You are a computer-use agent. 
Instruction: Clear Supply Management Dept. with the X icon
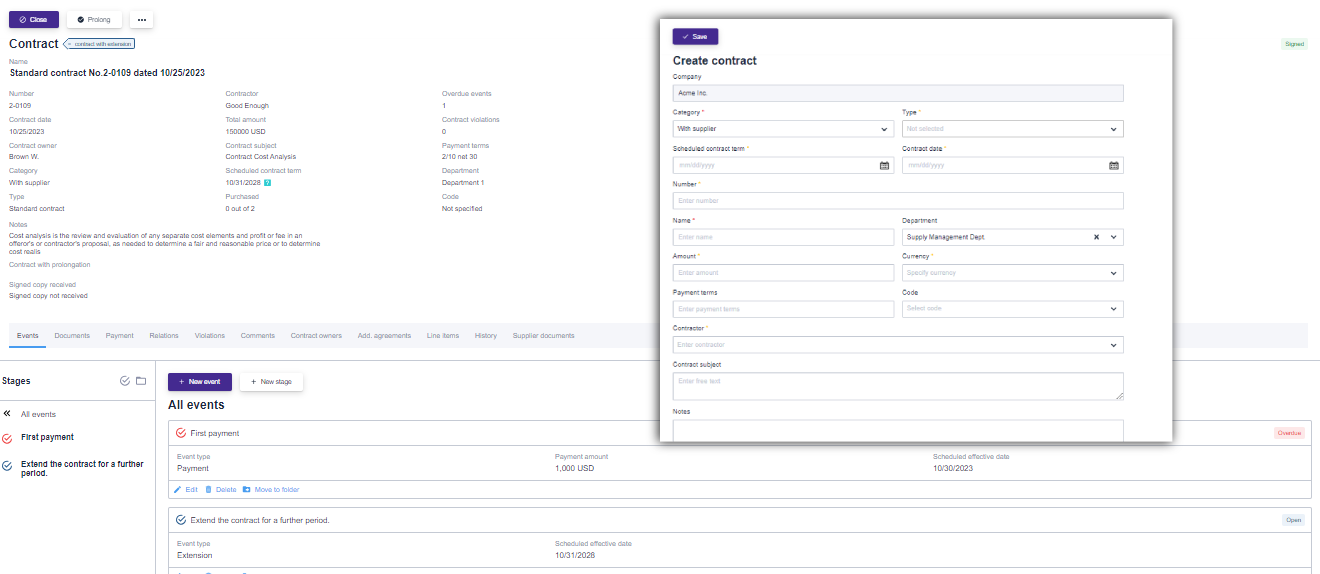1096,237
